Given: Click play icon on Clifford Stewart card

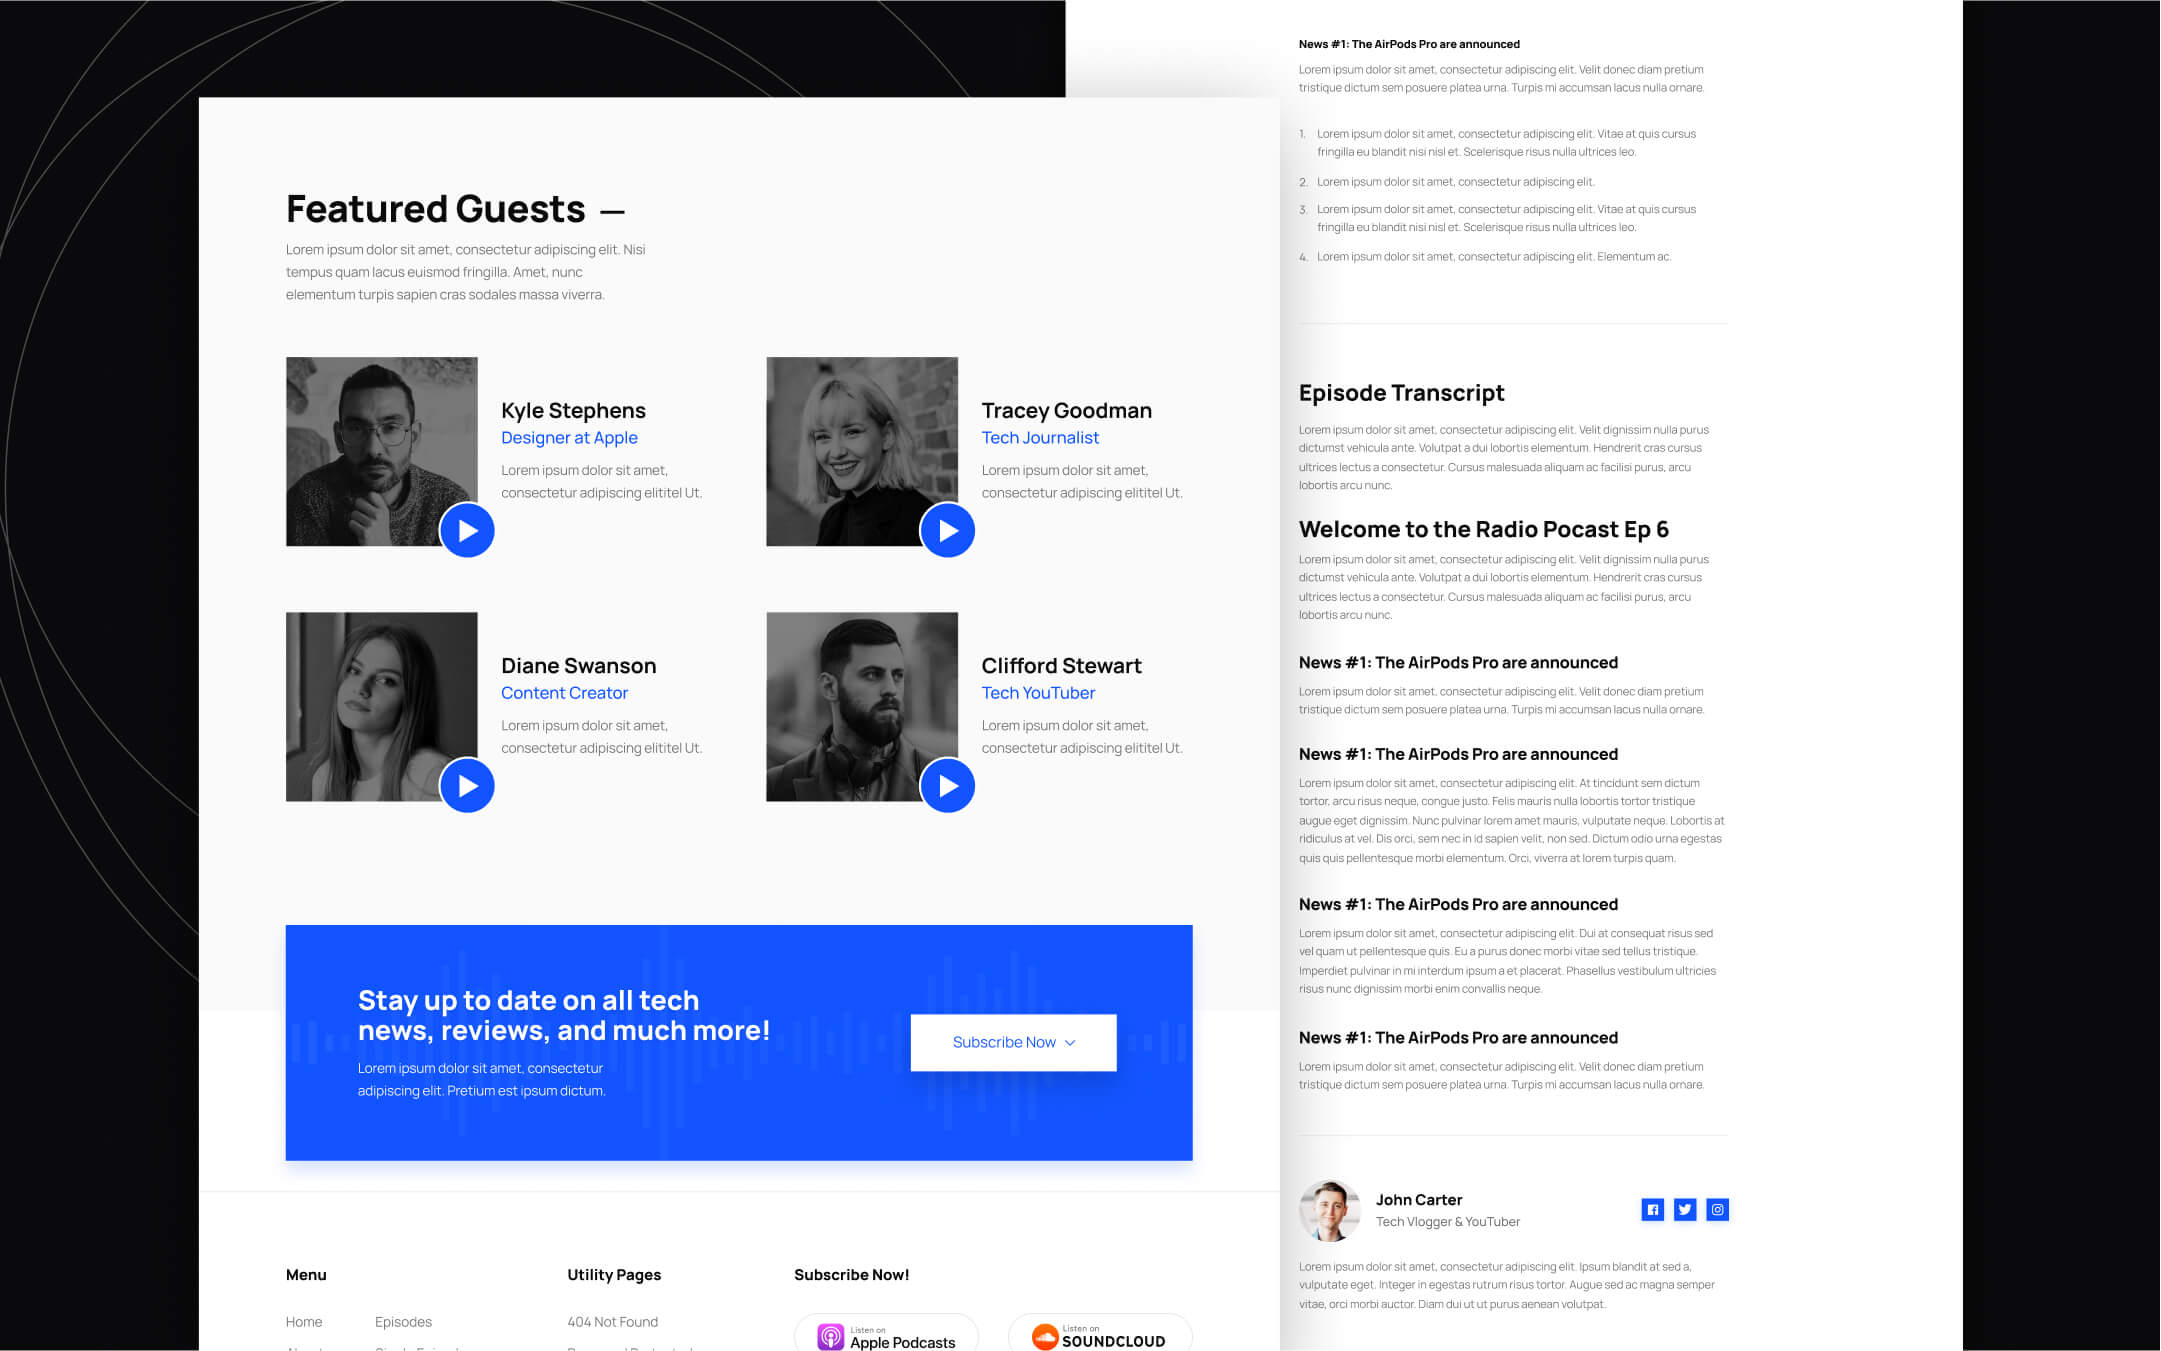Looking at the screenshot, I should [946, 786].
